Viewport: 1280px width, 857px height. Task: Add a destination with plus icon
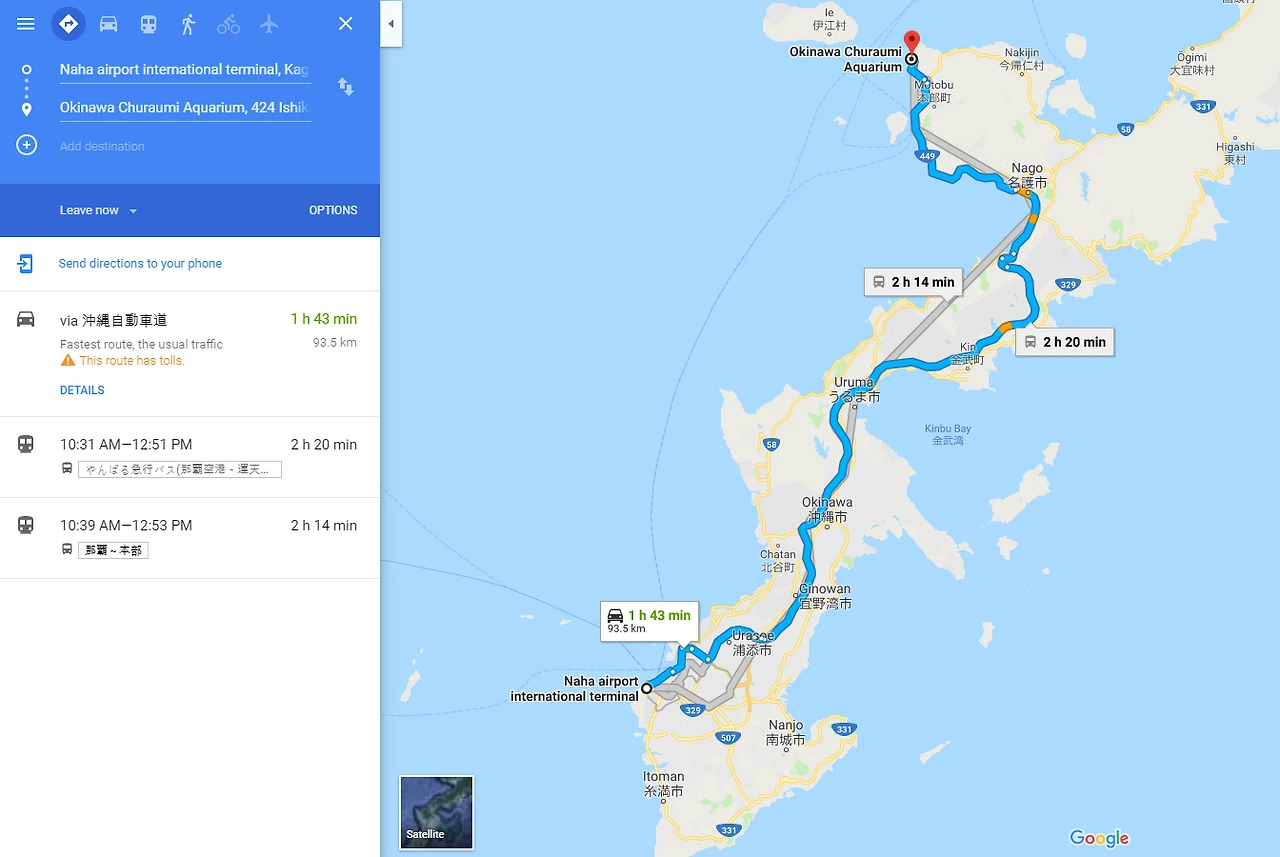click(27, 145)
